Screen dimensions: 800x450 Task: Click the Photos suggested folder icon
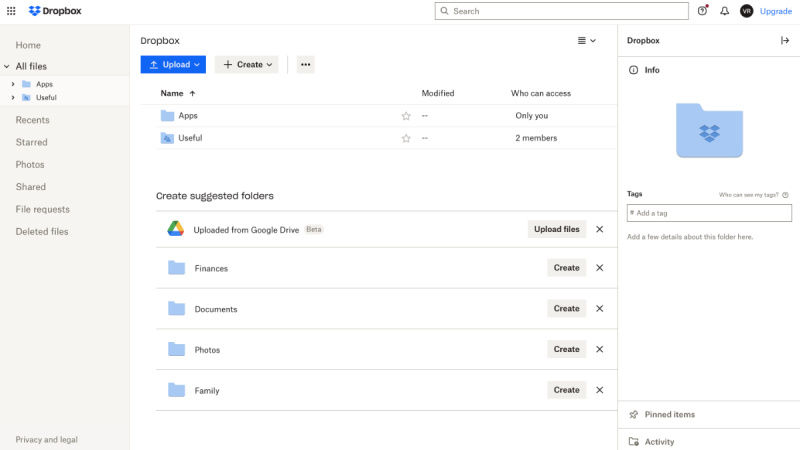pyautogui.click(x=177, y=349)
